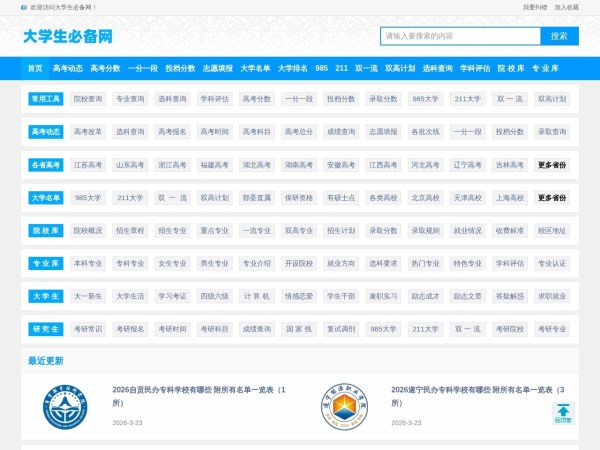Focus the search keyword input field

click(459, 36)
